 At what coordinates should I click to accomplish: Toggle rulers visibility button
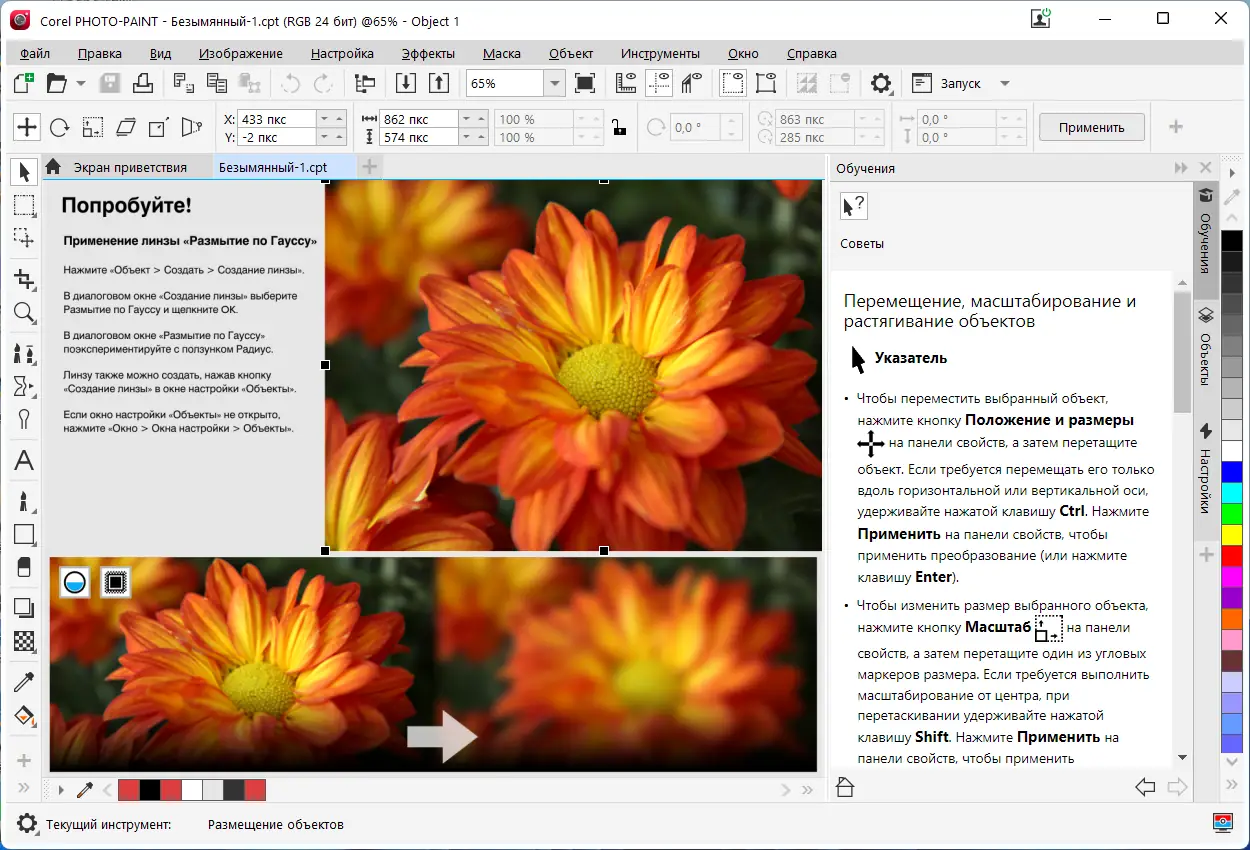coord(626,83)
